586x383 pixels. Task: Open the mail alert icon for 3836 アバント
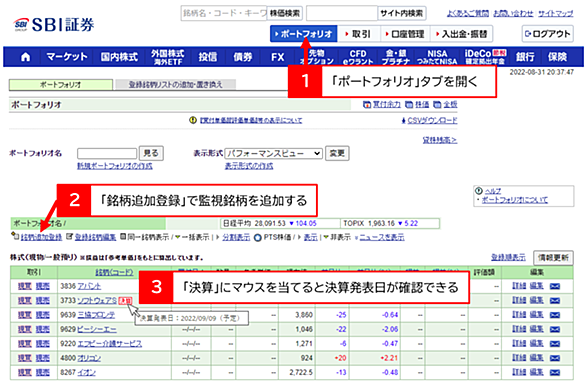[555, 287]
